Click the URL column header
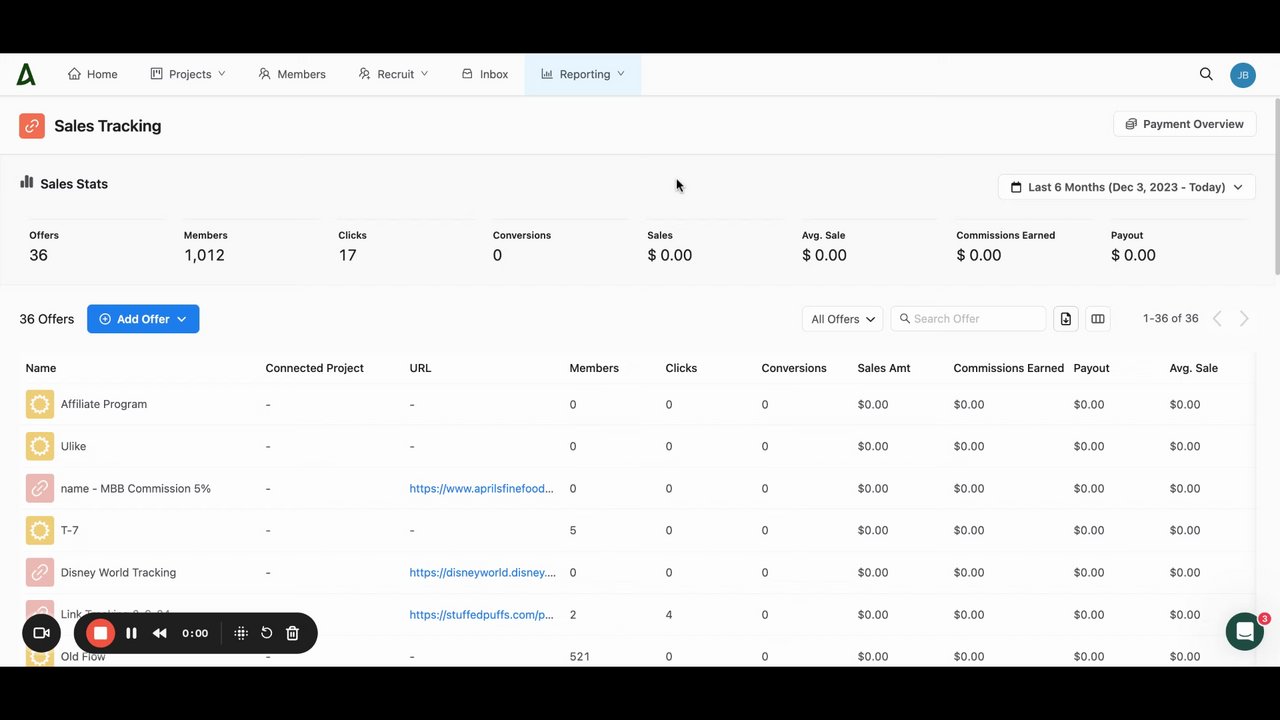The image size is (1280, 720). tap(420, 368)
